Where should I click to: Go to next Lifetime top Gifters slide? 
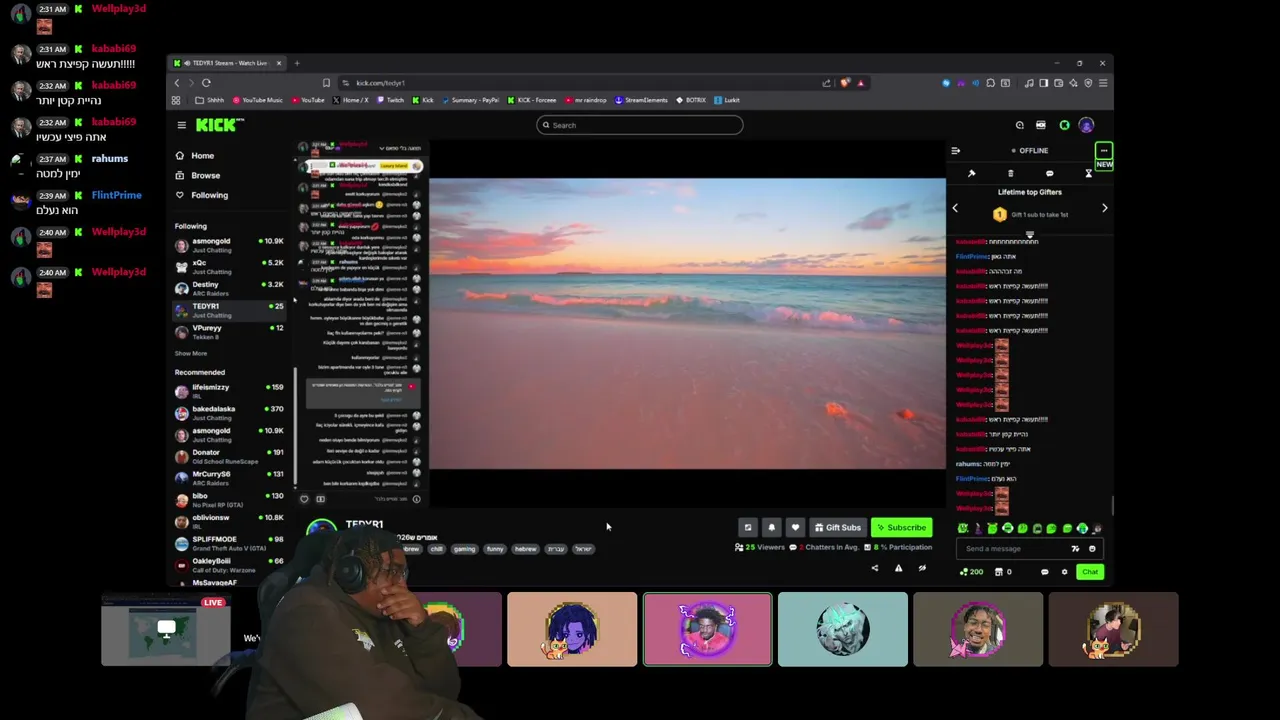(1105, 208)
